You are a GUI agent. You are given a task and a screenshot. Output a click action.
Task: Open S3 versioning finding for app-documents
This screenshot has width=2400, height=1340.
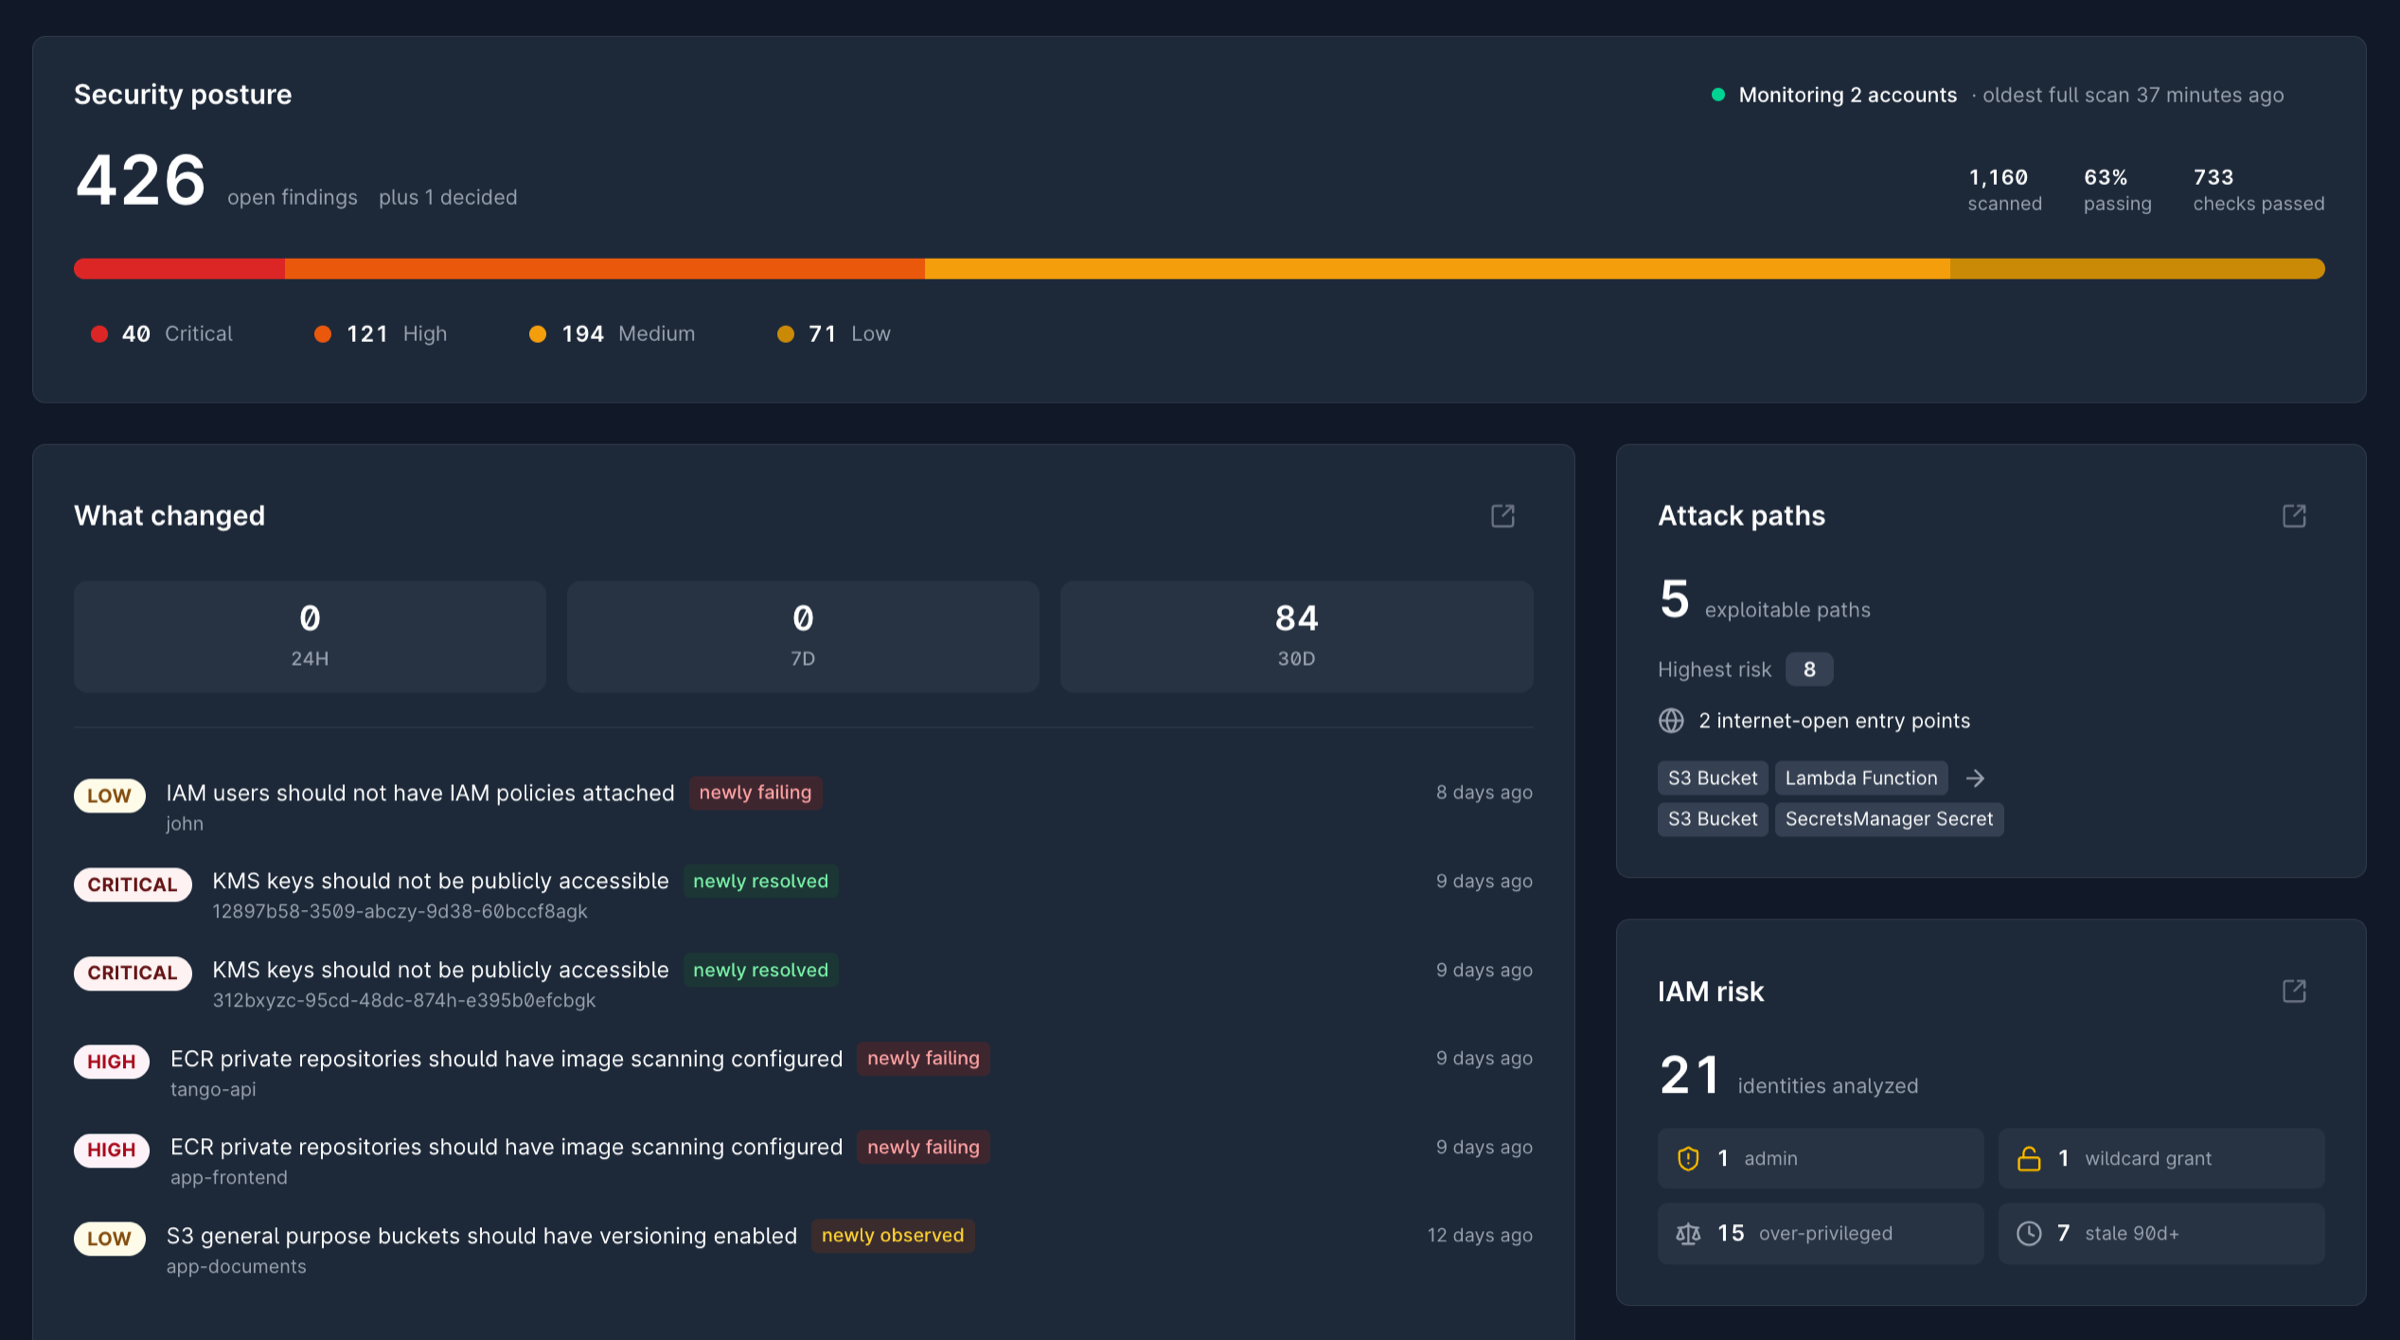coord(803,1250)
